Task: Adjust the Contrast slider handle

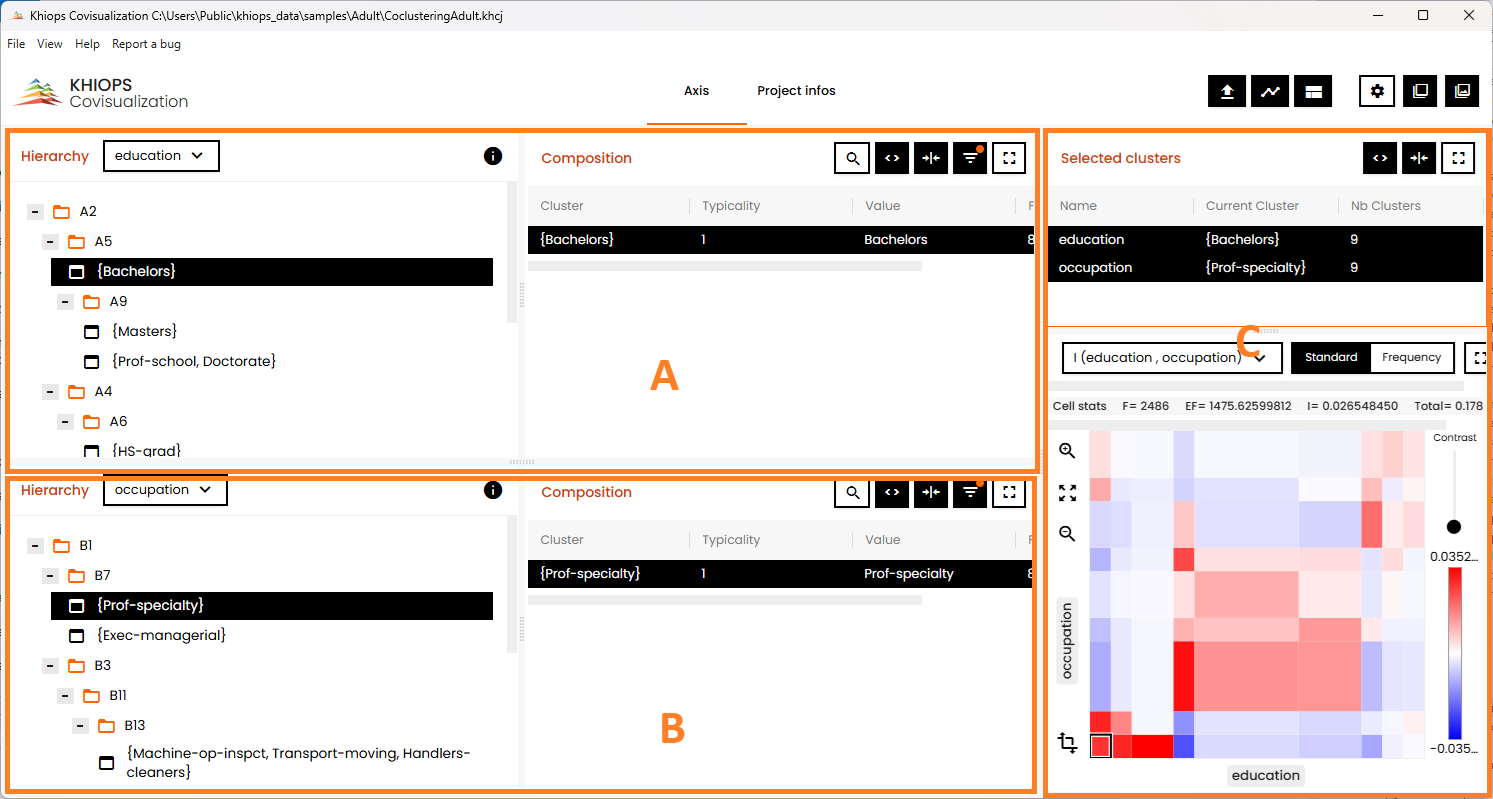Action: pyautogui.click(x=1454, y=527)
